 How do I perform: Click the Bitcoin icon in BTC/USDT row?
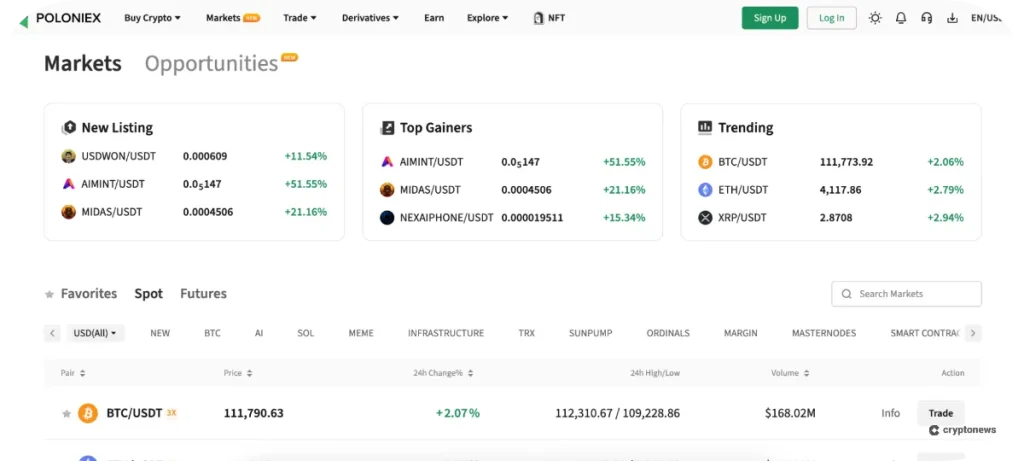pyautogui.click(x=88, y=413)
